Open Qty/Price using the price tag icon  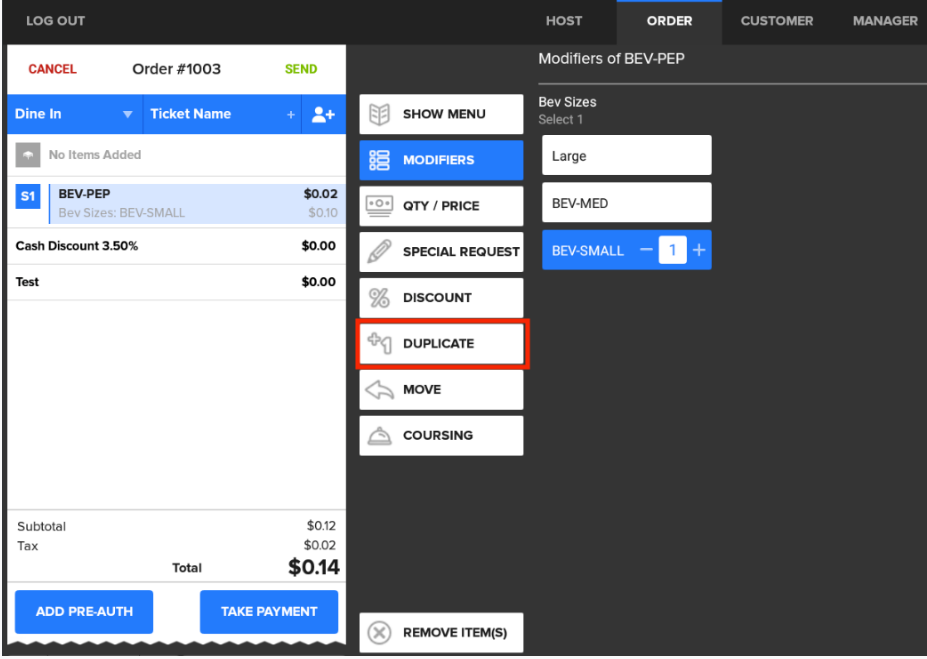pyautogui.click(x=380, y=205)
